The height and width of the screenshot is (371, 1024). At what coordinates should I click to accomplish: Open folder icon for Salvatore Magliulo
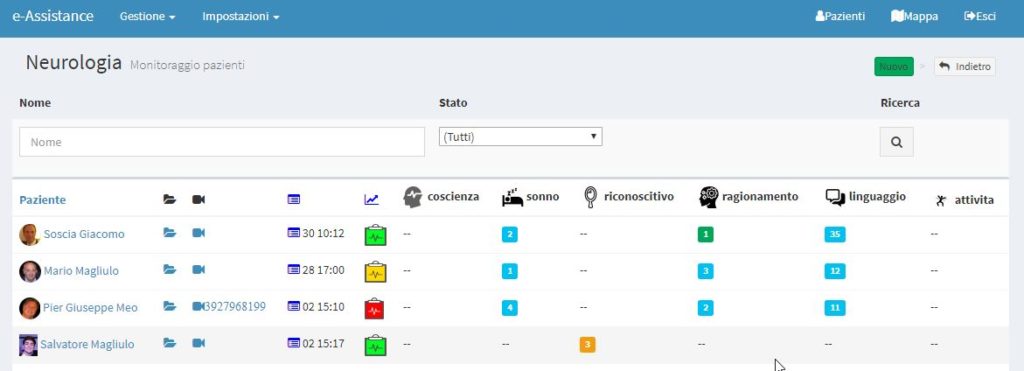coord(170,342)
